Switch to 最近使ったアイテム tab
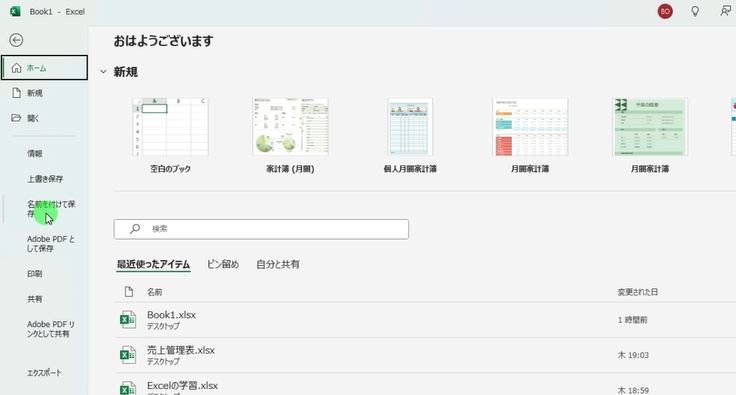Image resolution: width=736 pixels, height=395 pixels. point(153,264)
